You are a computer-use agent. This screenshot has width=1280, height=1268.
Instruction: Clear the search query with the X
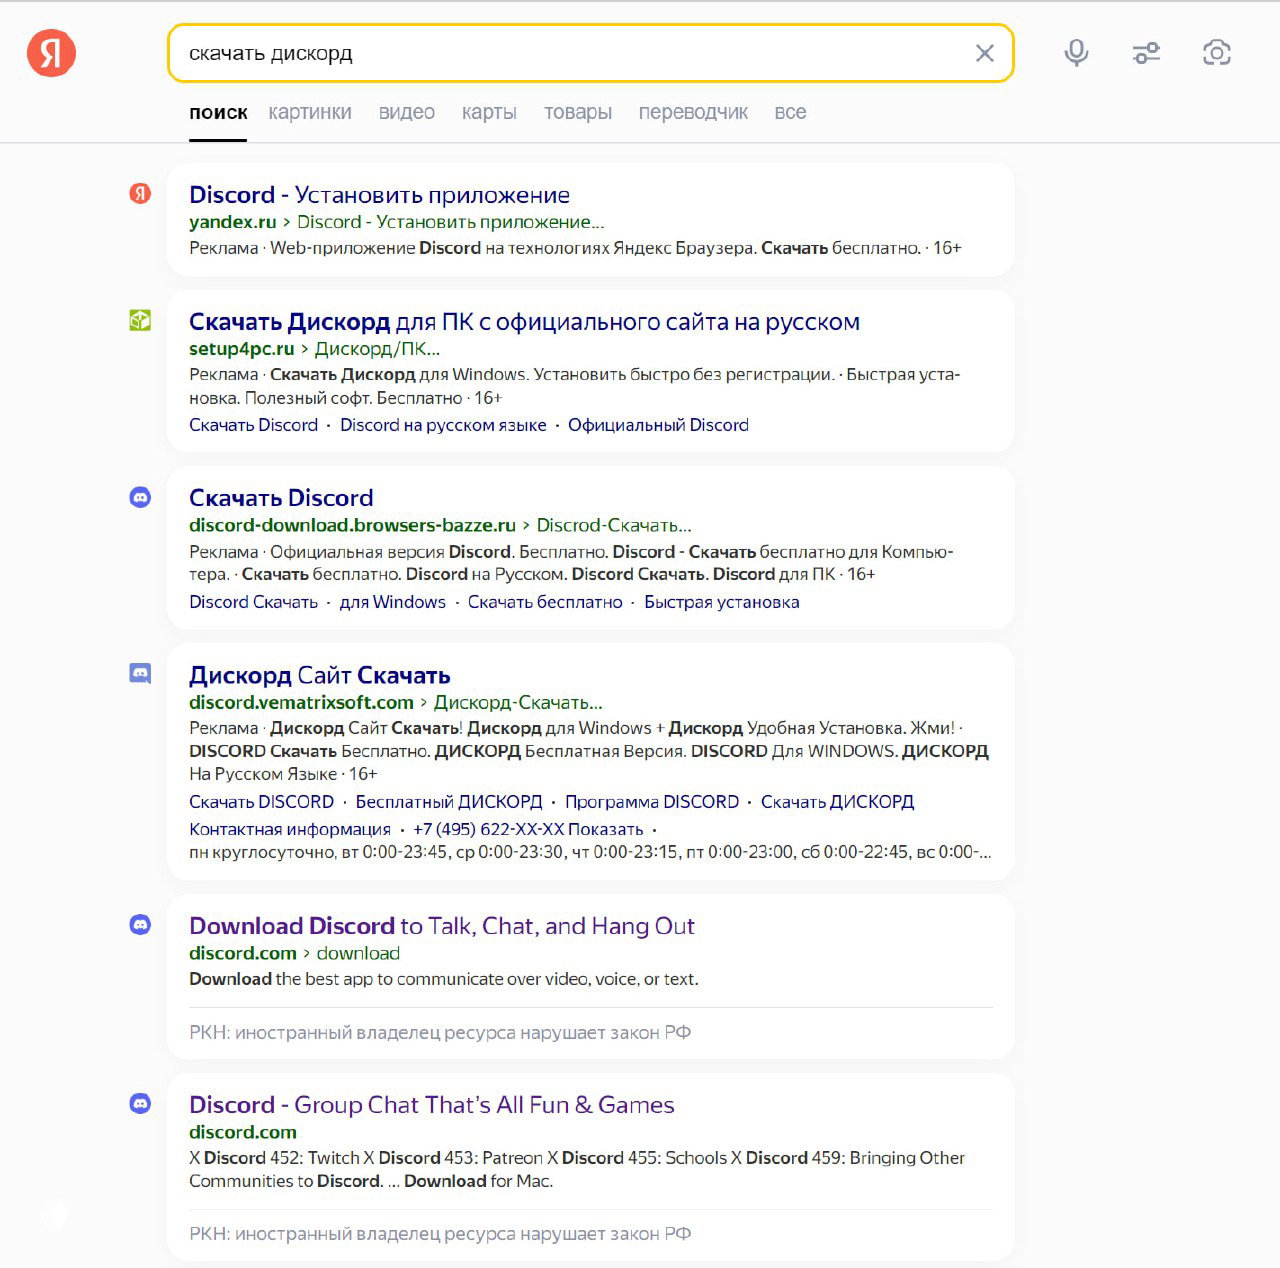click(985, 53)
